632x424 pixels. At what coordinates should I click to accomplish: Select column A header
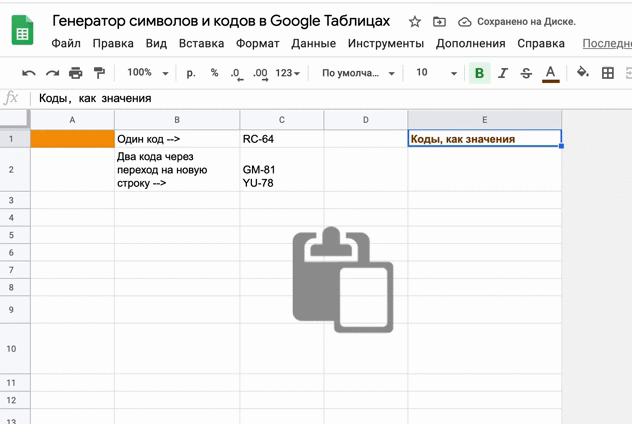click(73, 120)
